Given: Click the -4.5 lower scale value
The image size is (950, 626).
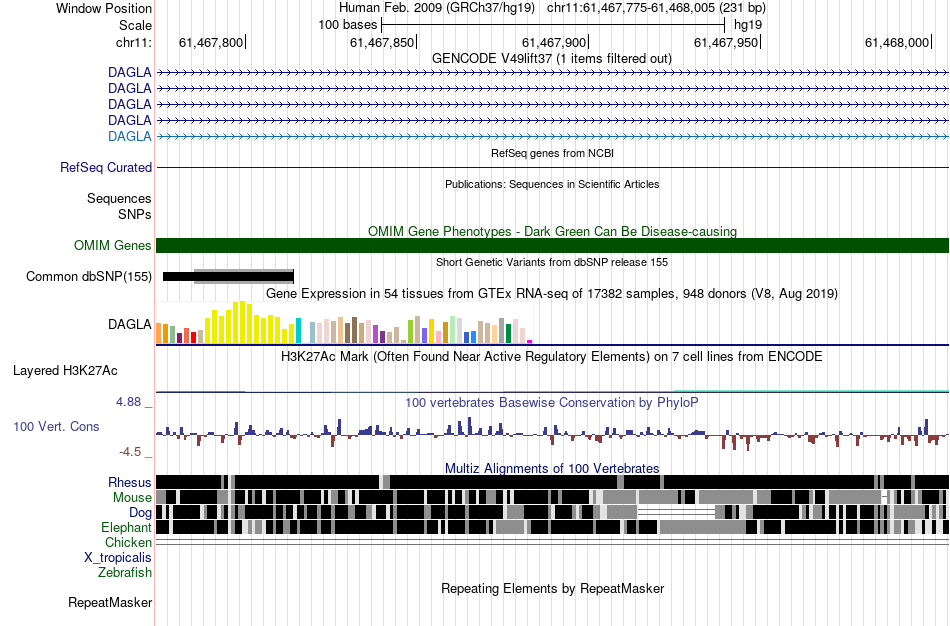Looking at the screenshot, I should [130, 452].
